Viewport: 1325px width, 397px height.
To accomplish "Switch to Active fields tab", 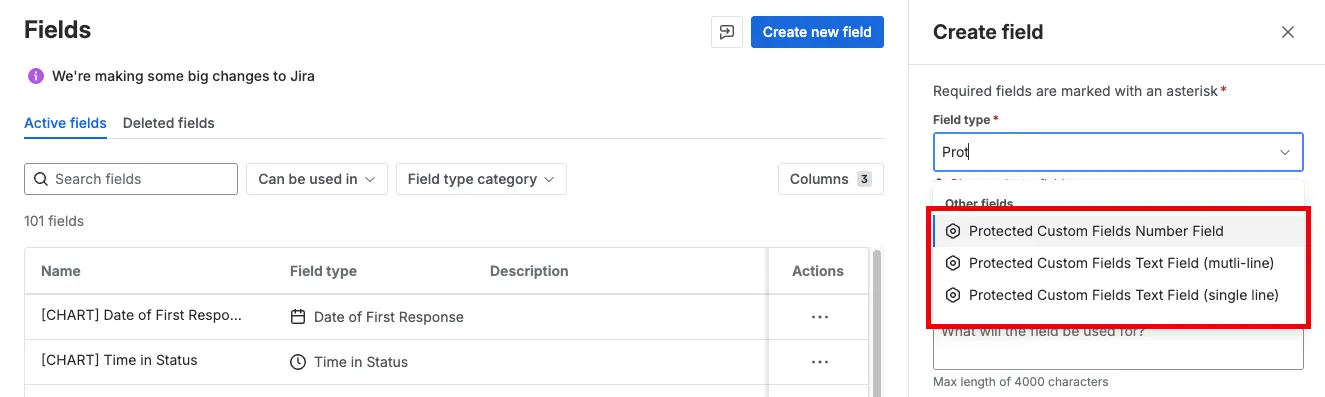I will (65, 123).
